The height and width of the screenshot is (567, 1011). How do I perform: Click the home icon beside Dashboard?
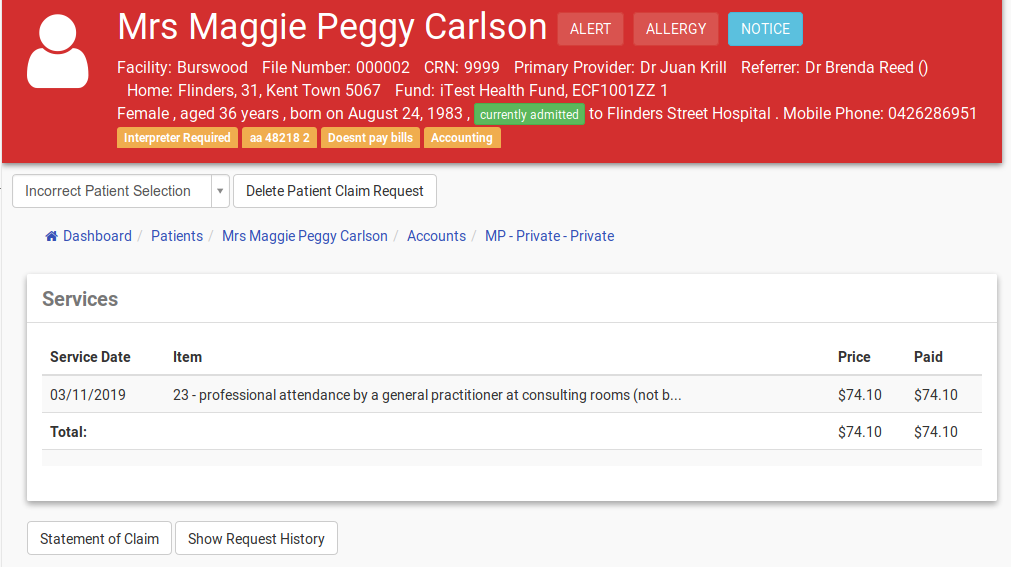pos(52,236)
